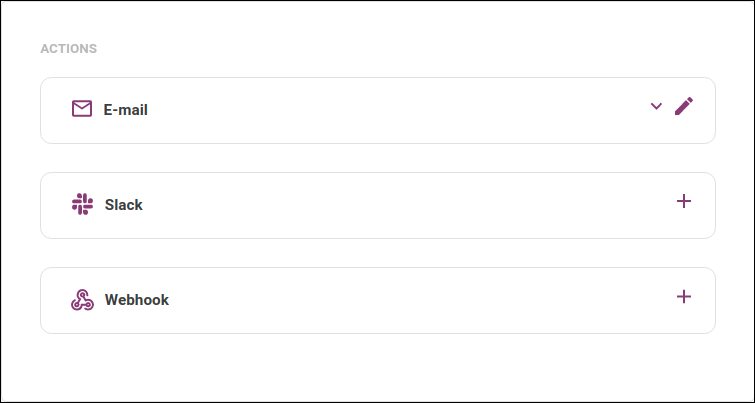Screen dimensions: 755x403
Task: Click the Webhook action label
Action: (137, 300)
